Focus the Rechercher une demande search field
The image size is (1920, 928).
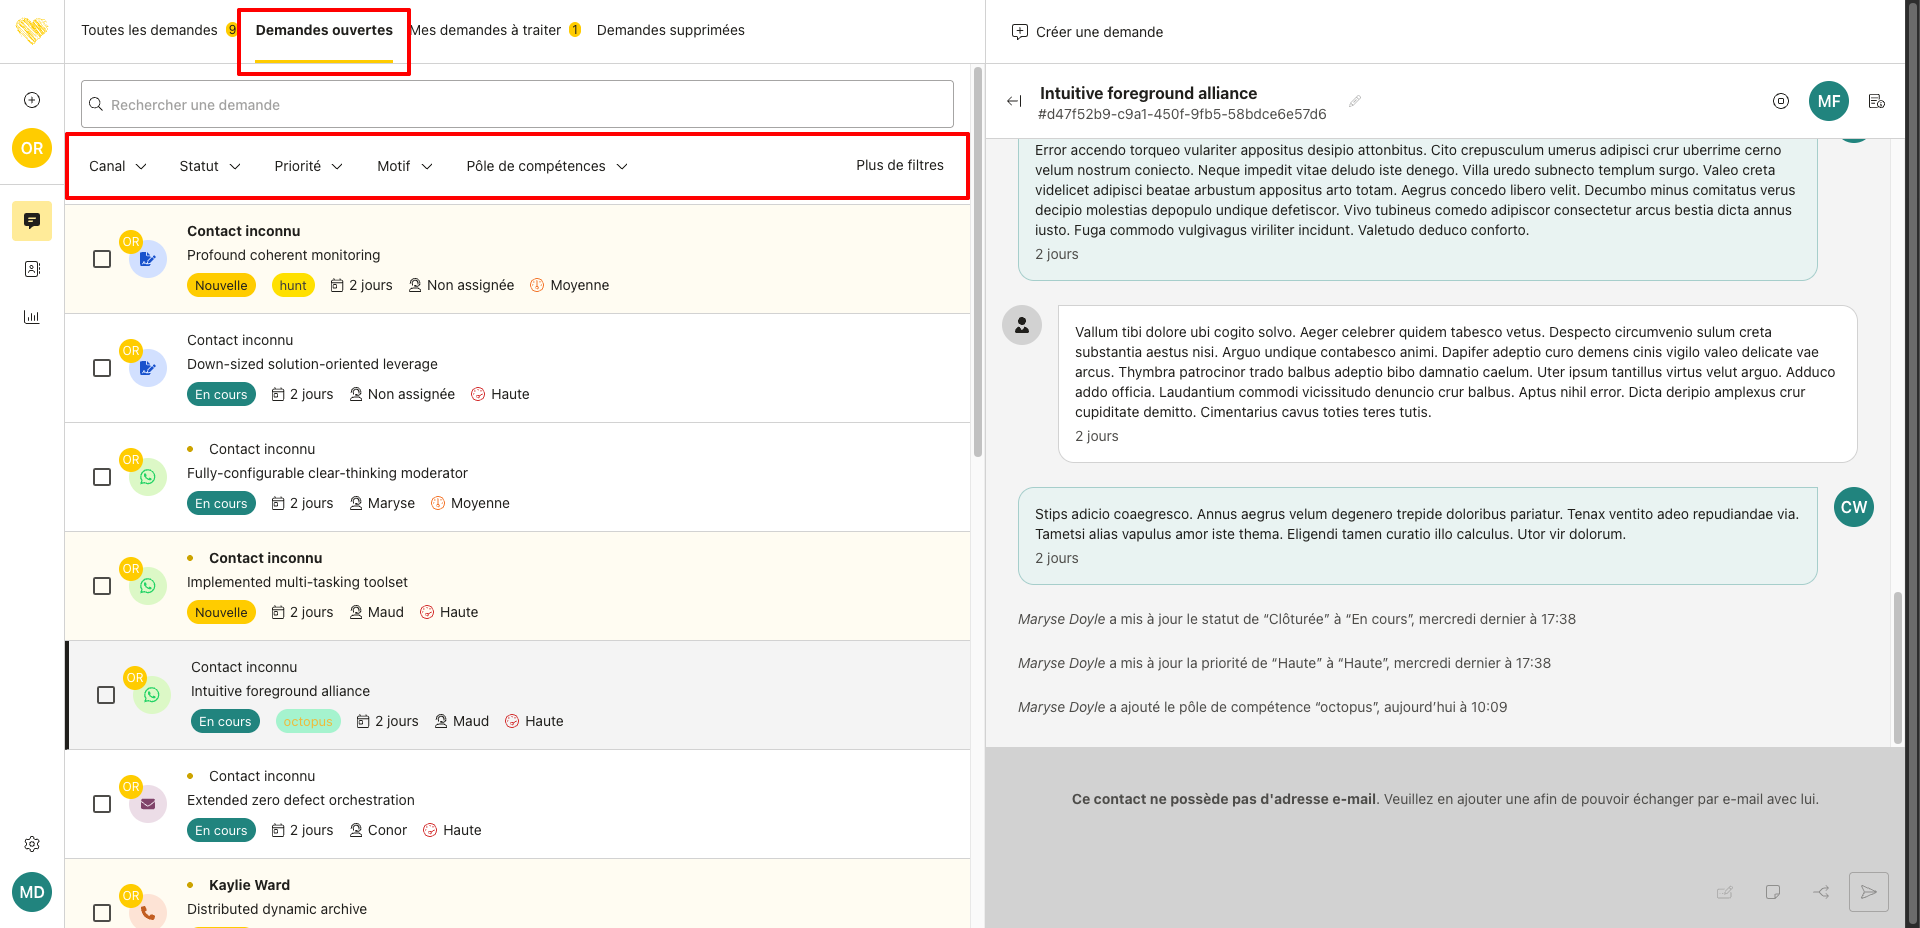[x=517, y=104]
